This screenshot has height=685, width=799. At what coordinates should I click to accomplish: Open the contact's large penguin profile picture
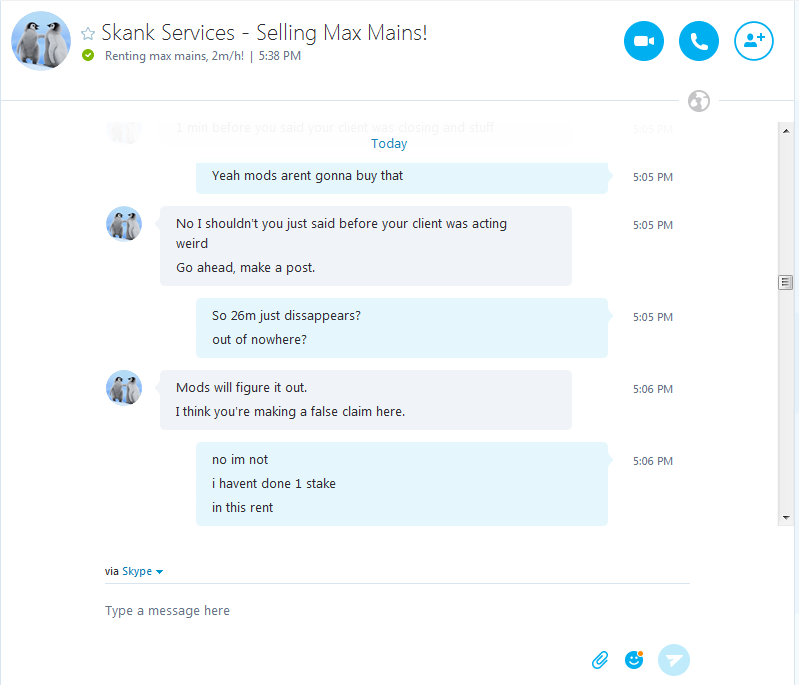point(41,41)
